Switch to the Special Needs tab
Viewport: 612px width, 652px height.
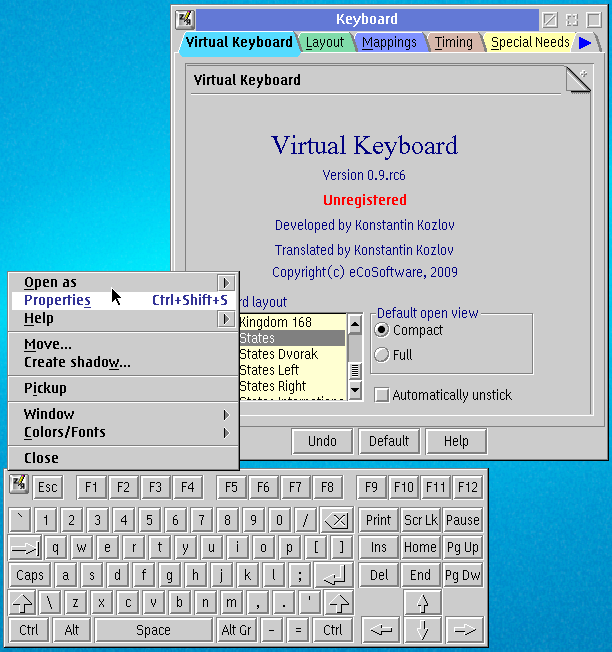tap(530, 42)
